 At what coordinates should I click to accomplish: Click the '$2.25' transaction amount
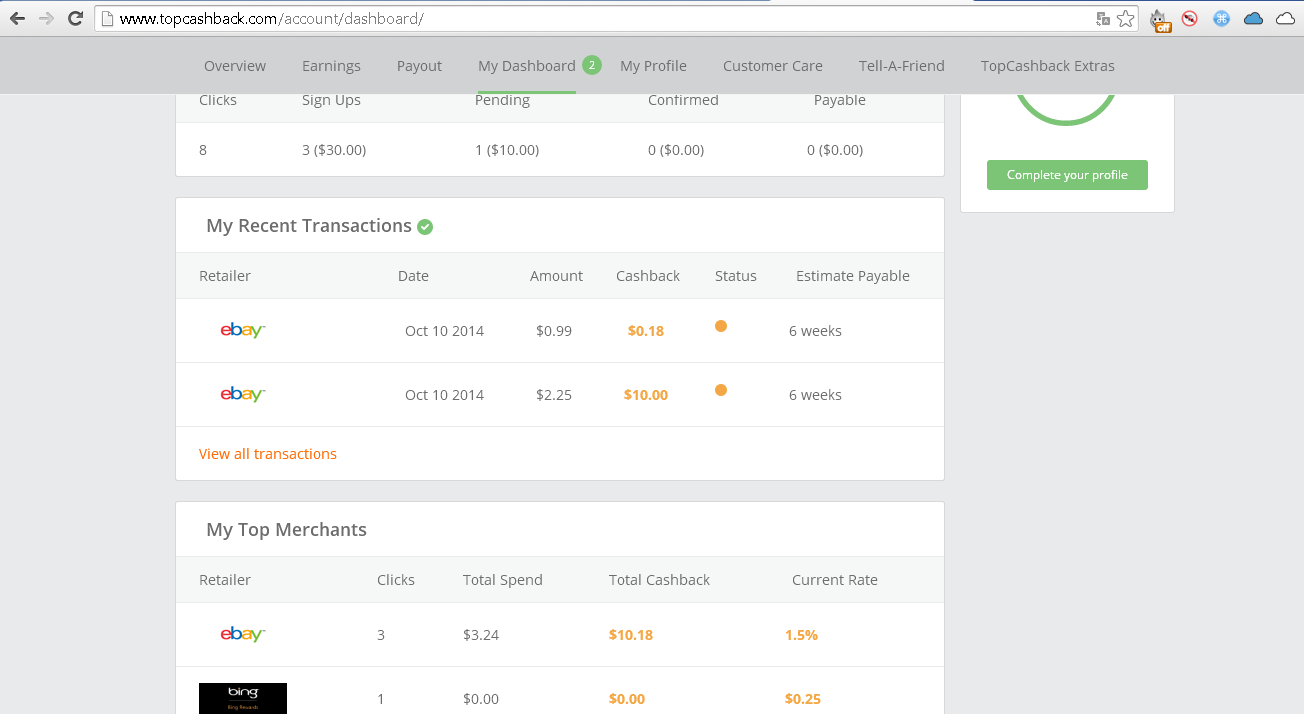tap(554, 395)
